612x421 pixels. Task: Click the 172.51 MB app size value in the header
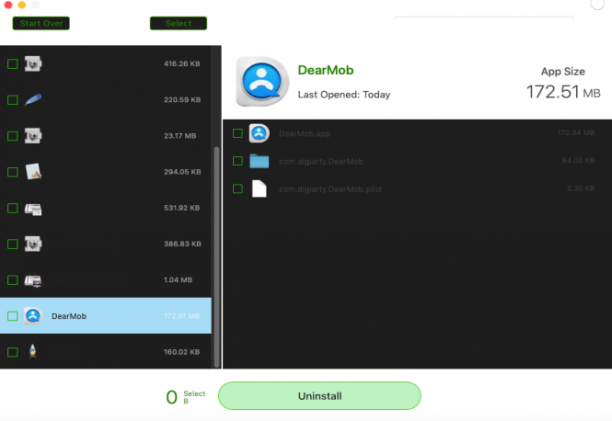tap(563, 92)
